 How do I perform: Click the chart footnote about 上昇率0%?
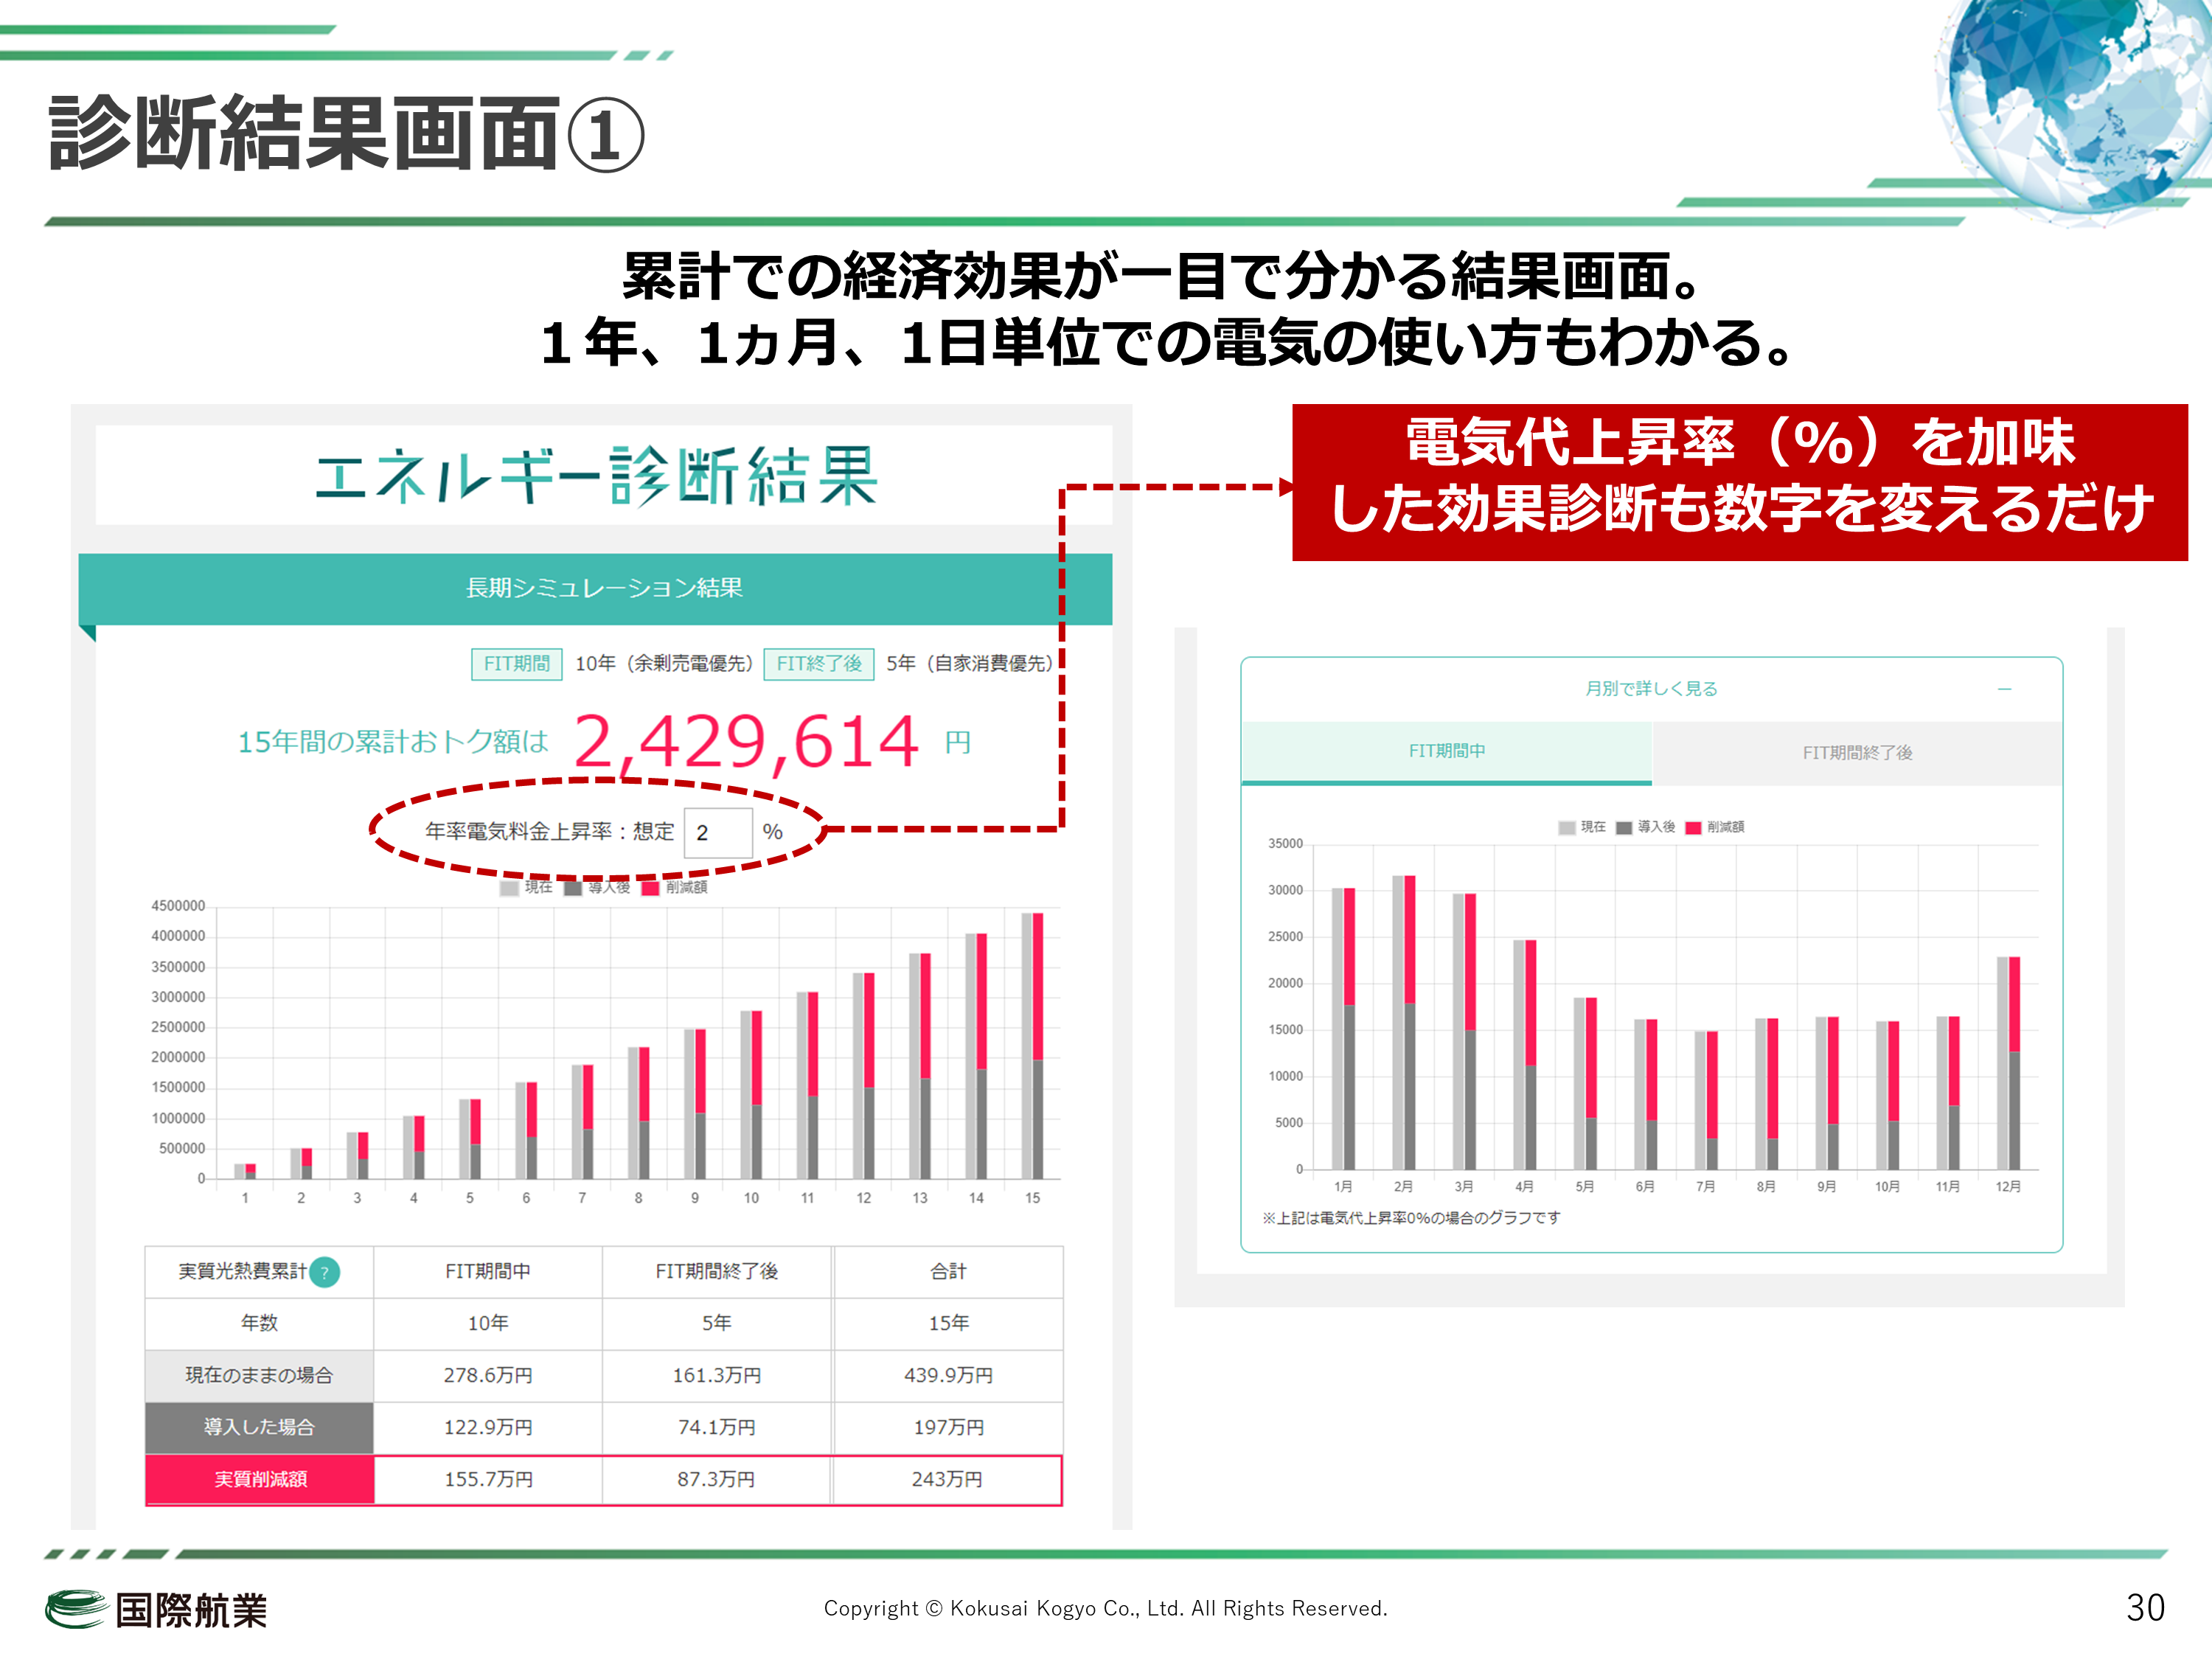pyautogui.click(x=1411, y=1219)
